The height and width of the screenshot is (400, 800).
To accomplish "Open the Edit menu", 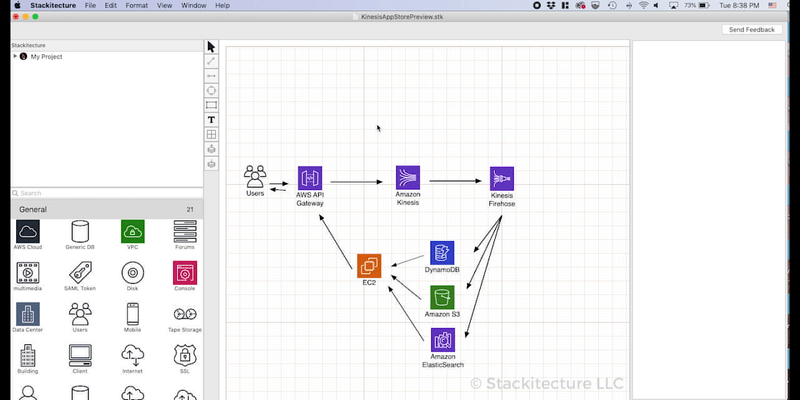I will [110, 5].
